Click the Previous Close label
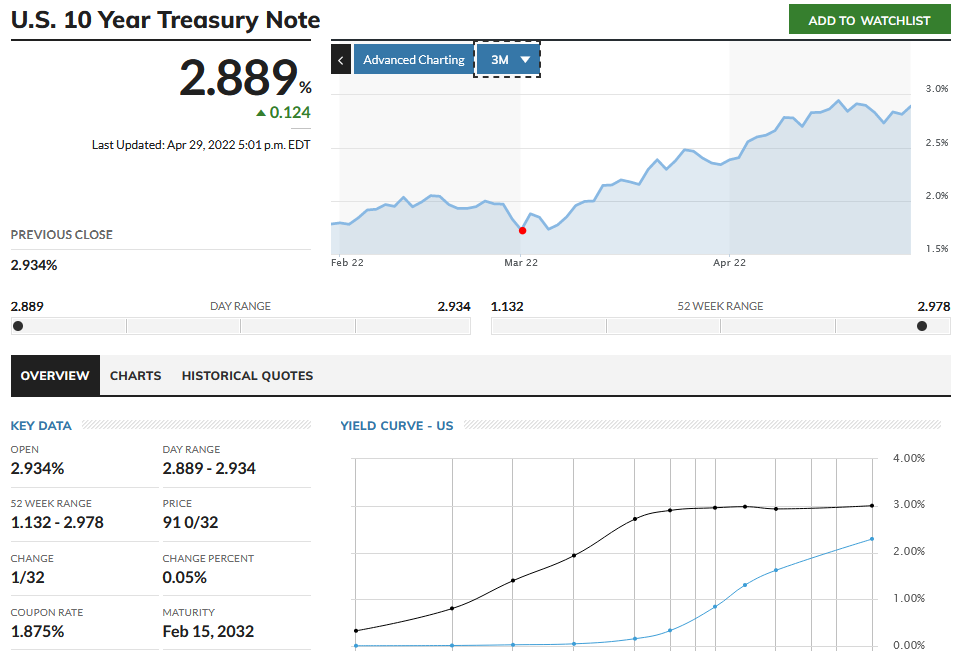This screenshot has width=955, height=651. tap(62, 234)
